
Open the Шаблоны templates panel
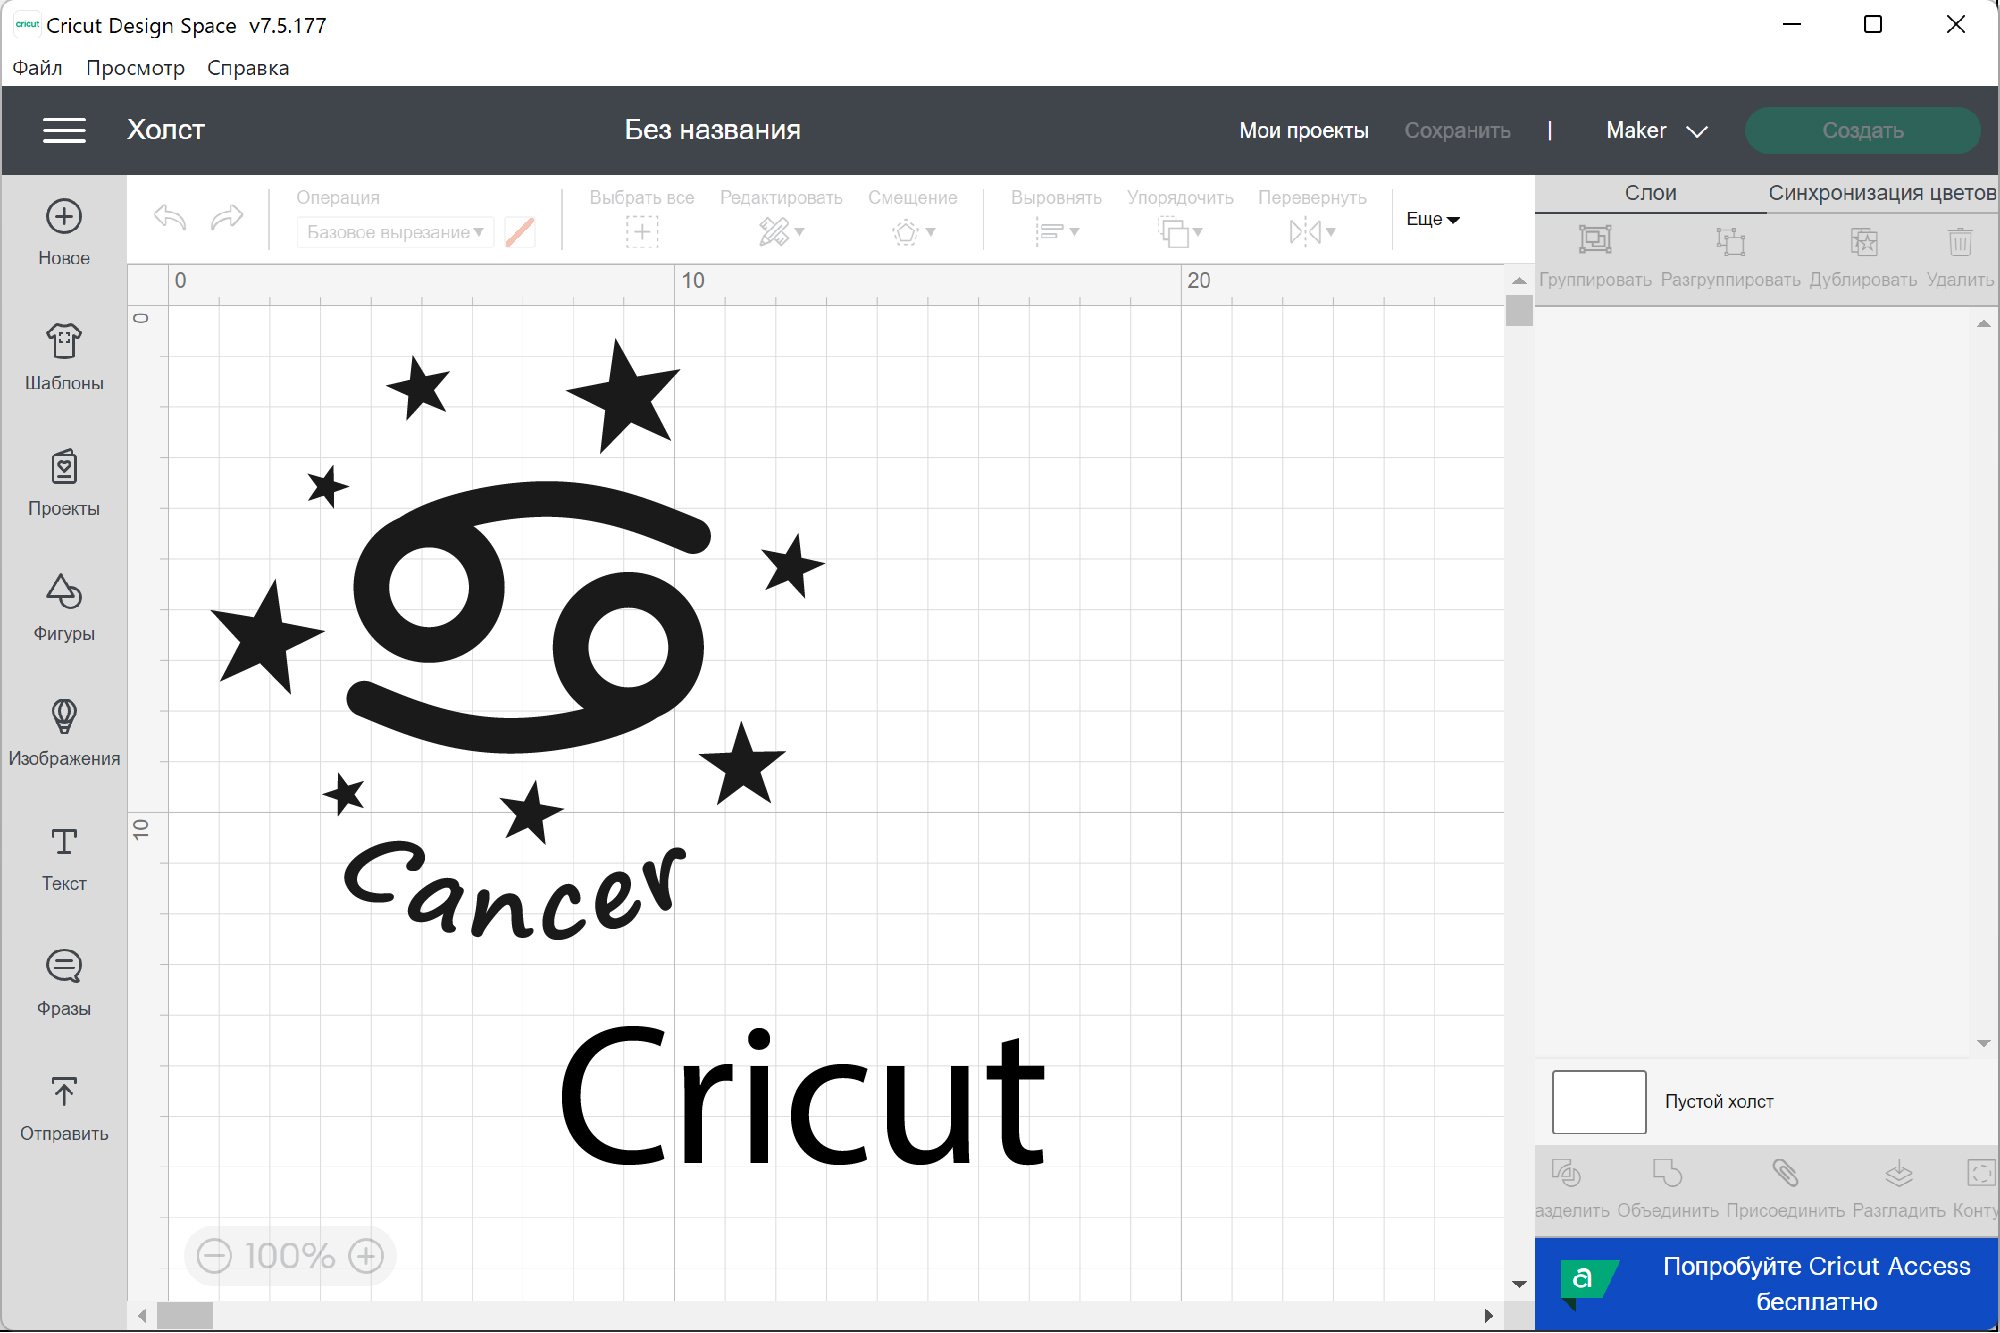coord(64,356)
